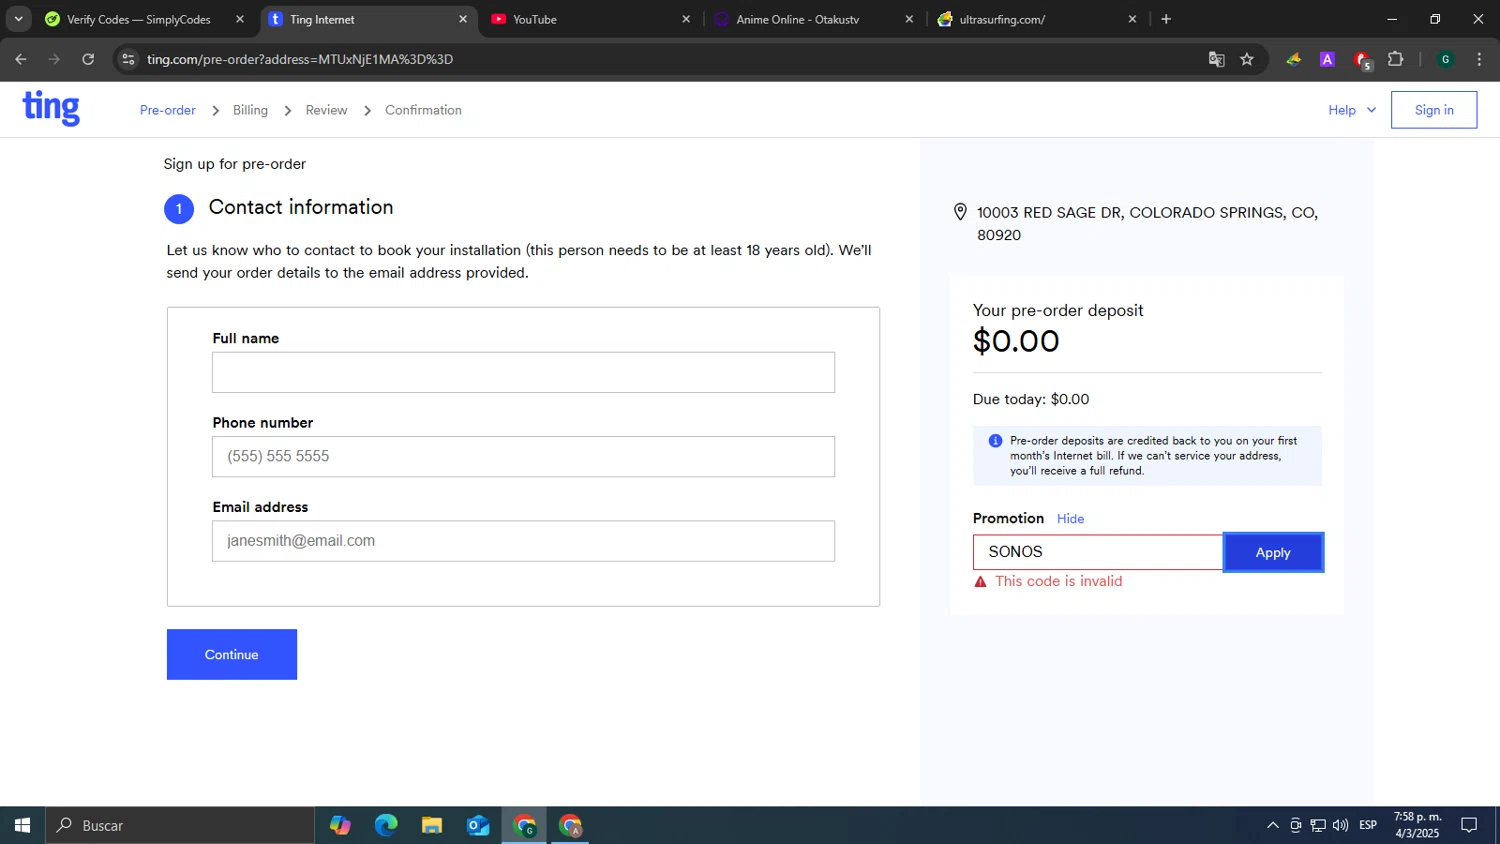Click the translate page icon
This screenshot has height=844, width=1500.
[x=1216, y=59]
